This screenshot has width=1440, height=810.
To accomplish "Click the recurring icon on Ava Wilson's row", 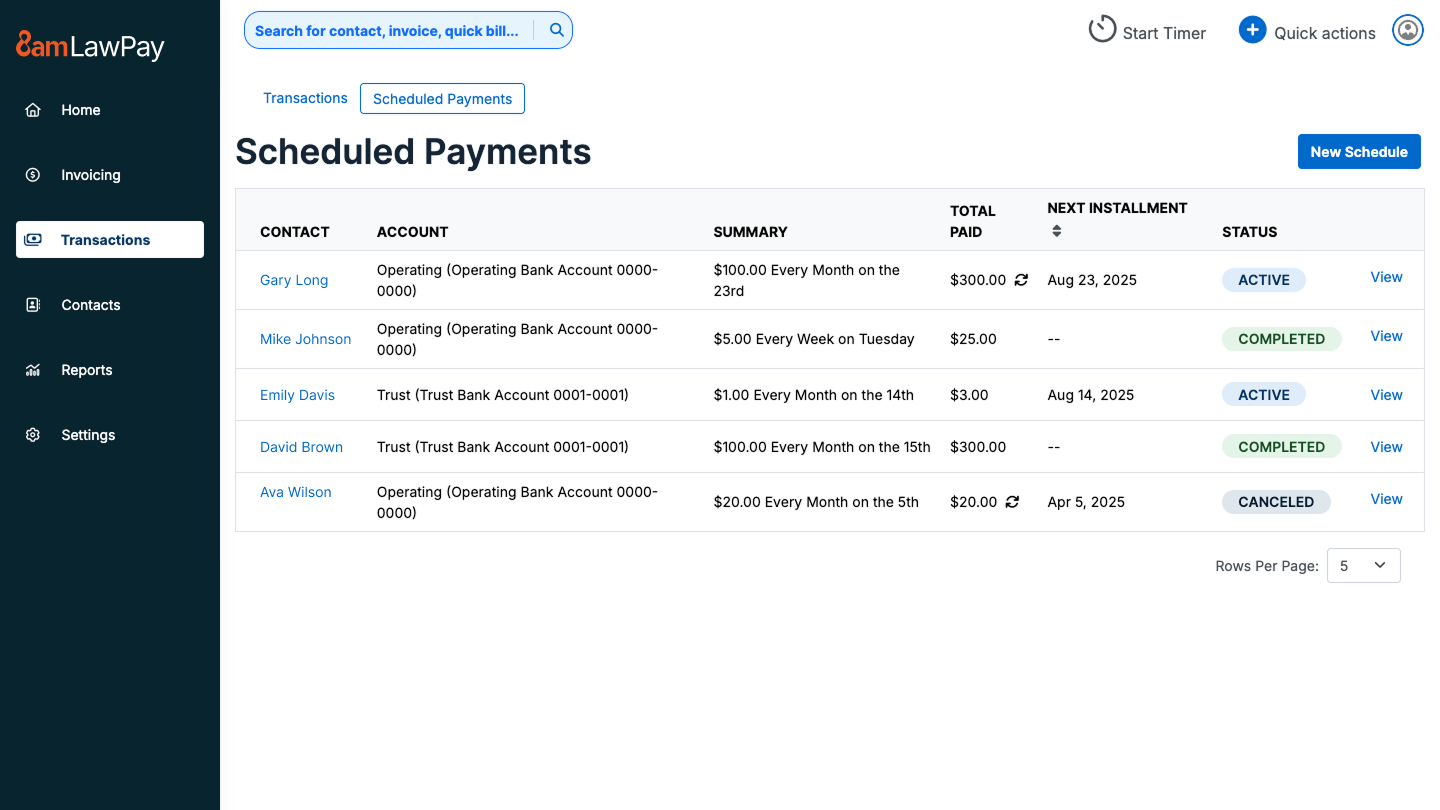I will 1012,501.
